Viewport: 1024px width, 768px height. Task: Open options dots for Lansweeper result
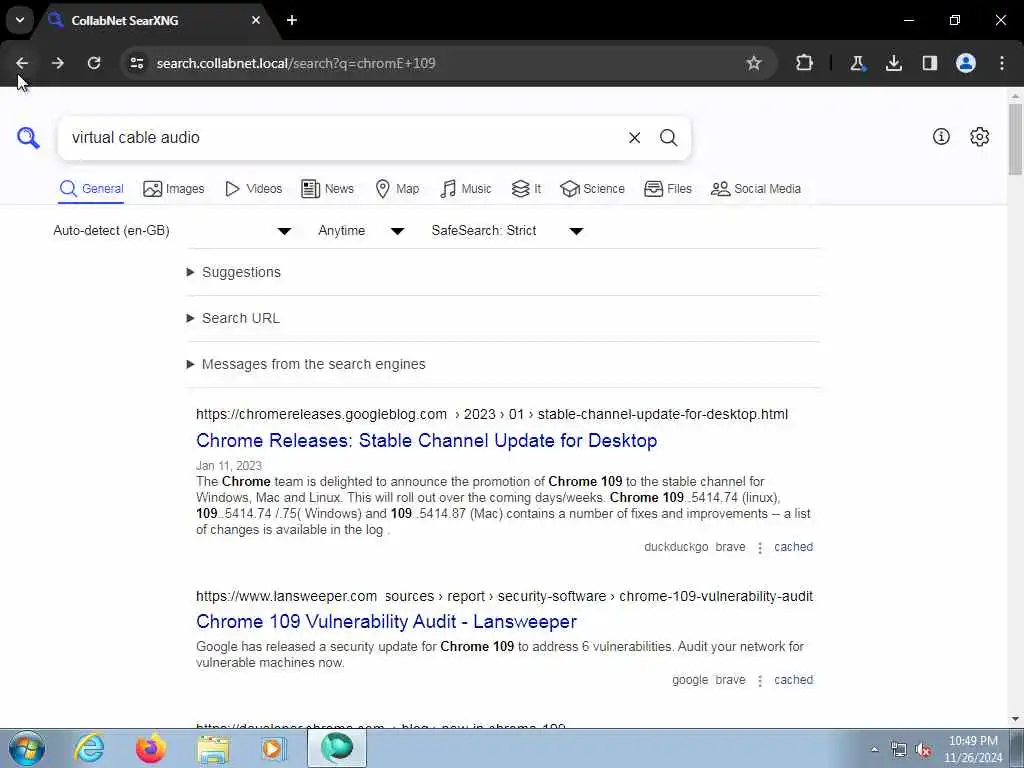click(760, 680)
